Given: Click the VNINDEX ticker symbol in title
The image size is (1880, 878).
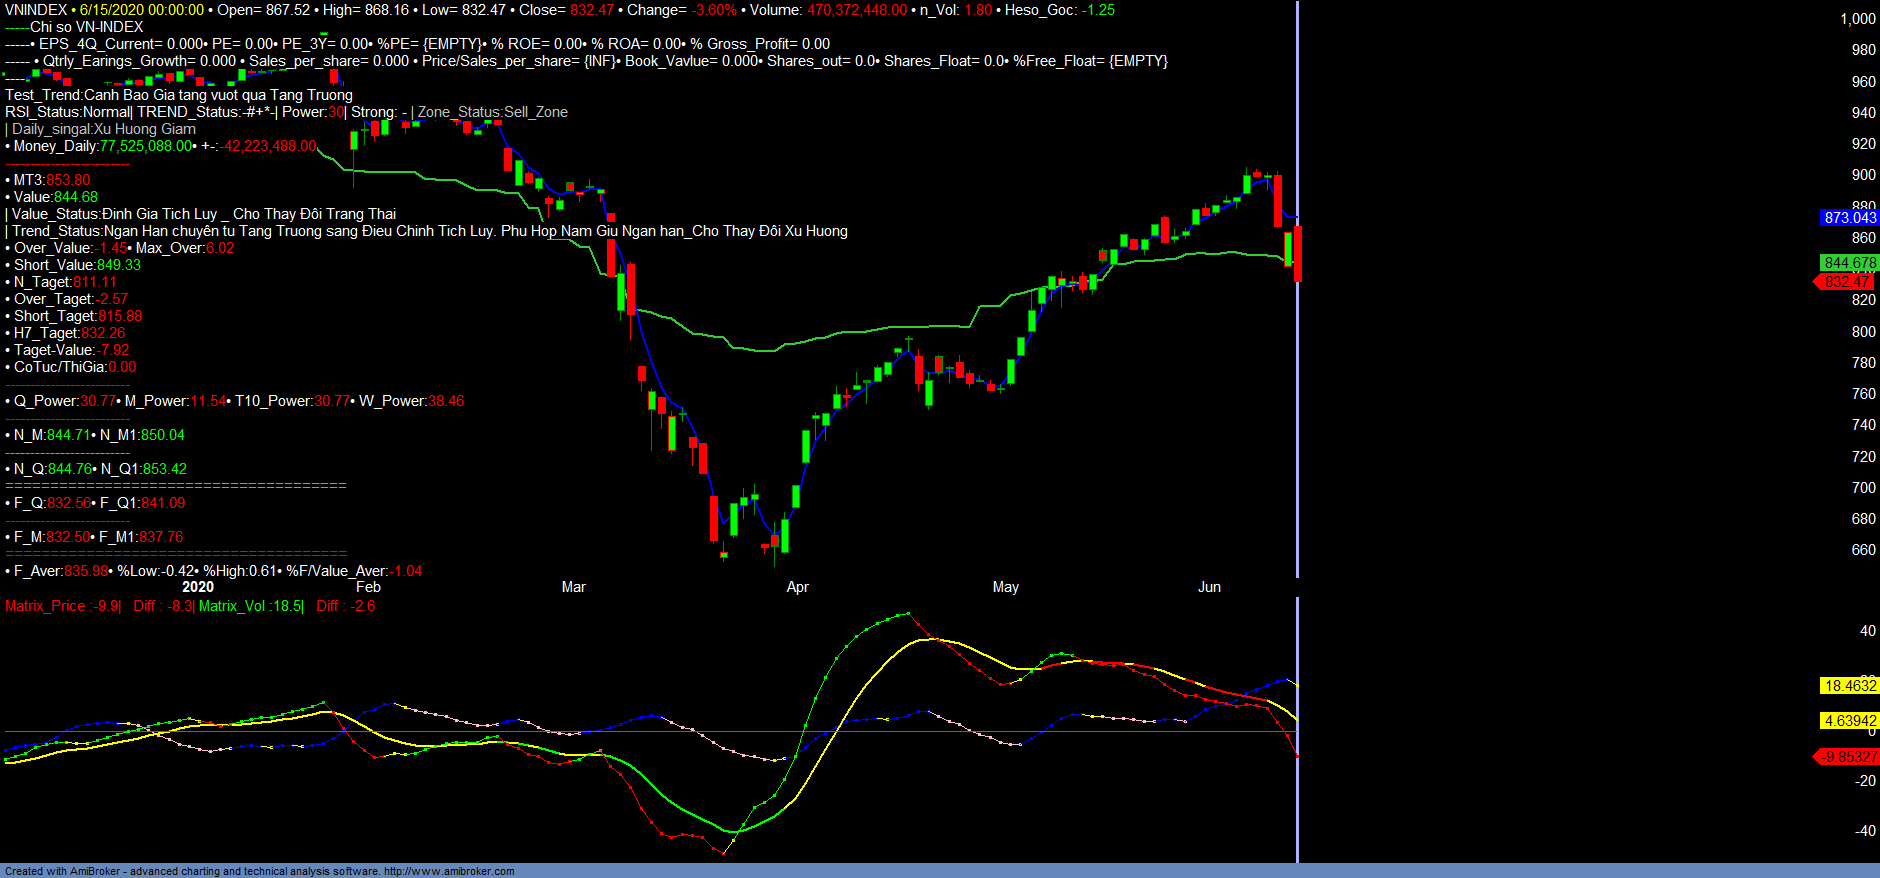Looking at the screenshot, I should pyautogui.click(x=36, y=10).
